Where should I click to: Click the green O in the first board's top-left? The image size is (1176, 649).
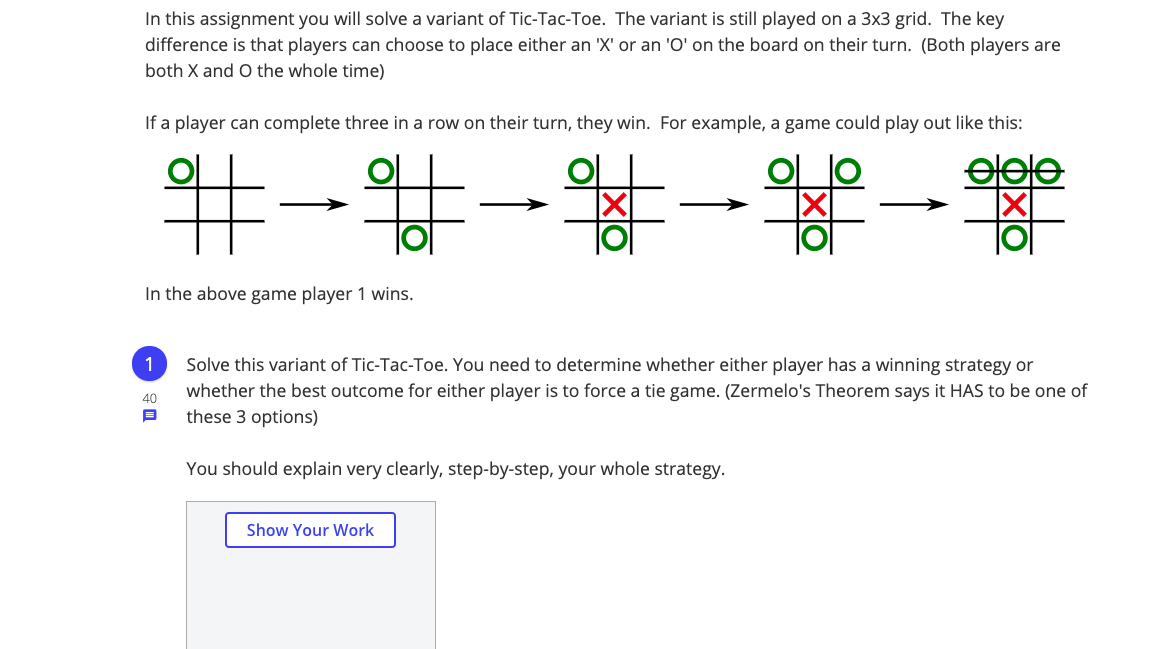point(181,171)
